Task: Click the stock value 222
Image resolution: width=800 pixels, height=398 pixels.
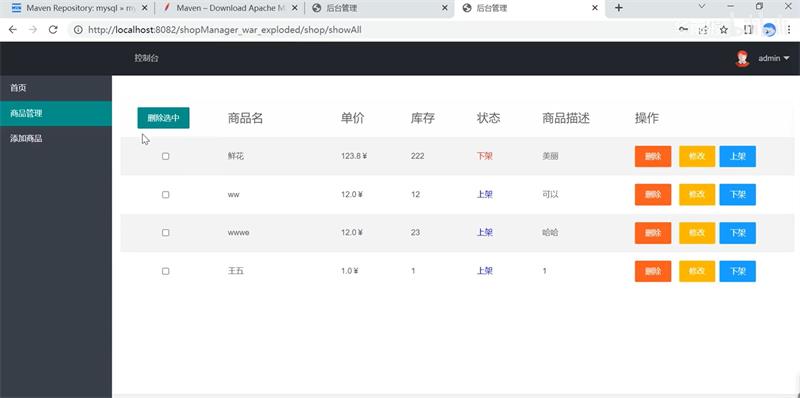Action: [x=417, y=156]
